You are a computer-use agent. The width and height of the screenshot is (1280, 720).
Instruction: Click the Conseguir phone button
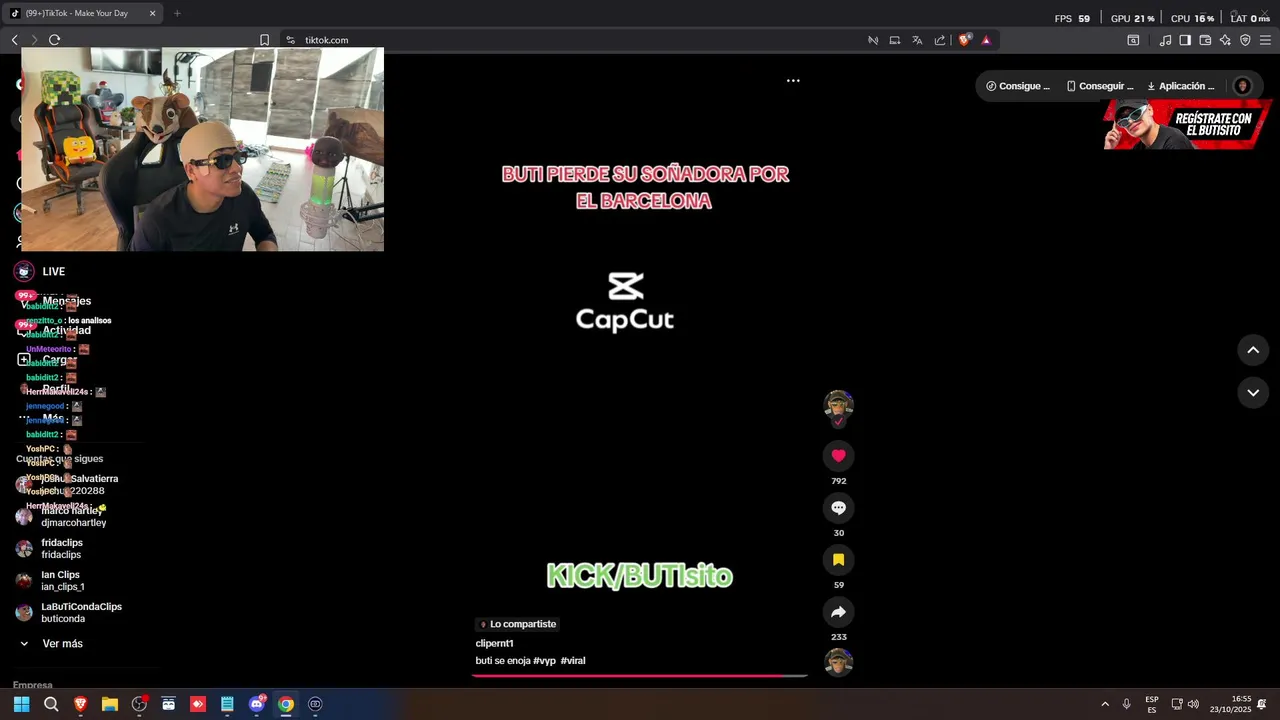coord(1100,86)
